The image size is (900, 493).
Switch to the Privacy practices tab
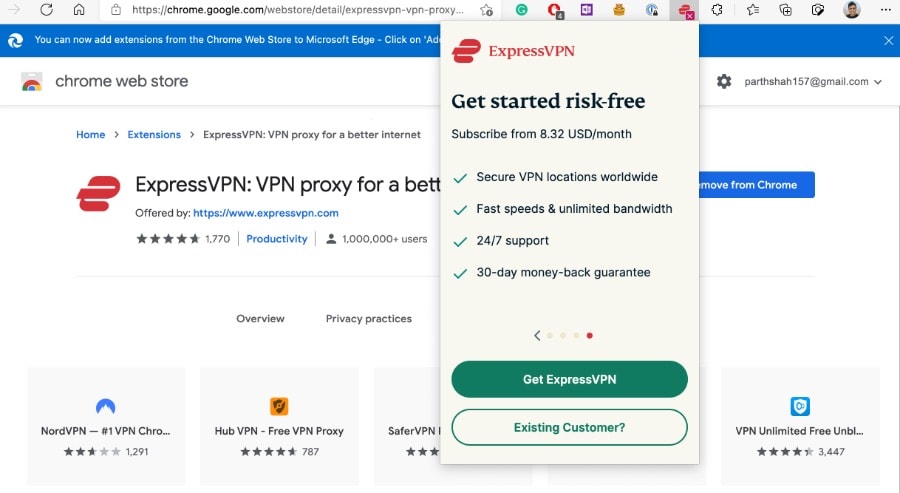(368, 319)
